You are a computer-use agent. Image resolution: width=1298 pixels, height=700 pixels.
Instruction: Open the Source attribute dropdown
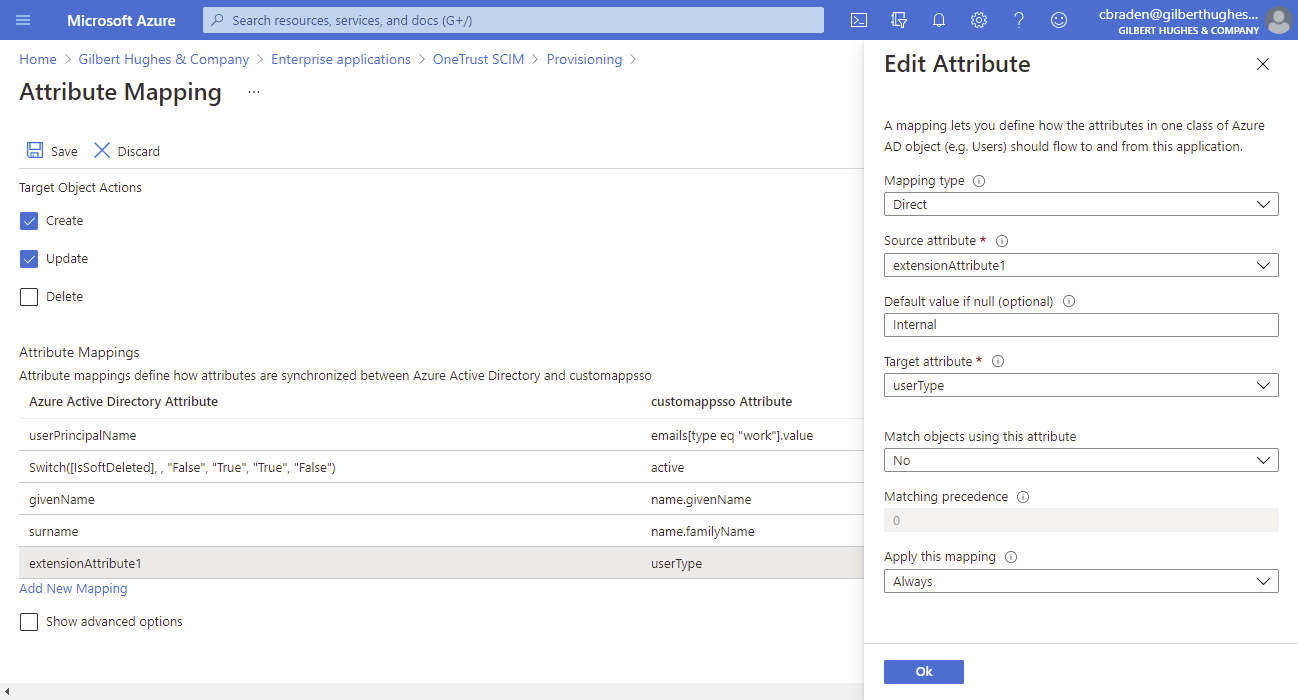[x=1080, y=265]
